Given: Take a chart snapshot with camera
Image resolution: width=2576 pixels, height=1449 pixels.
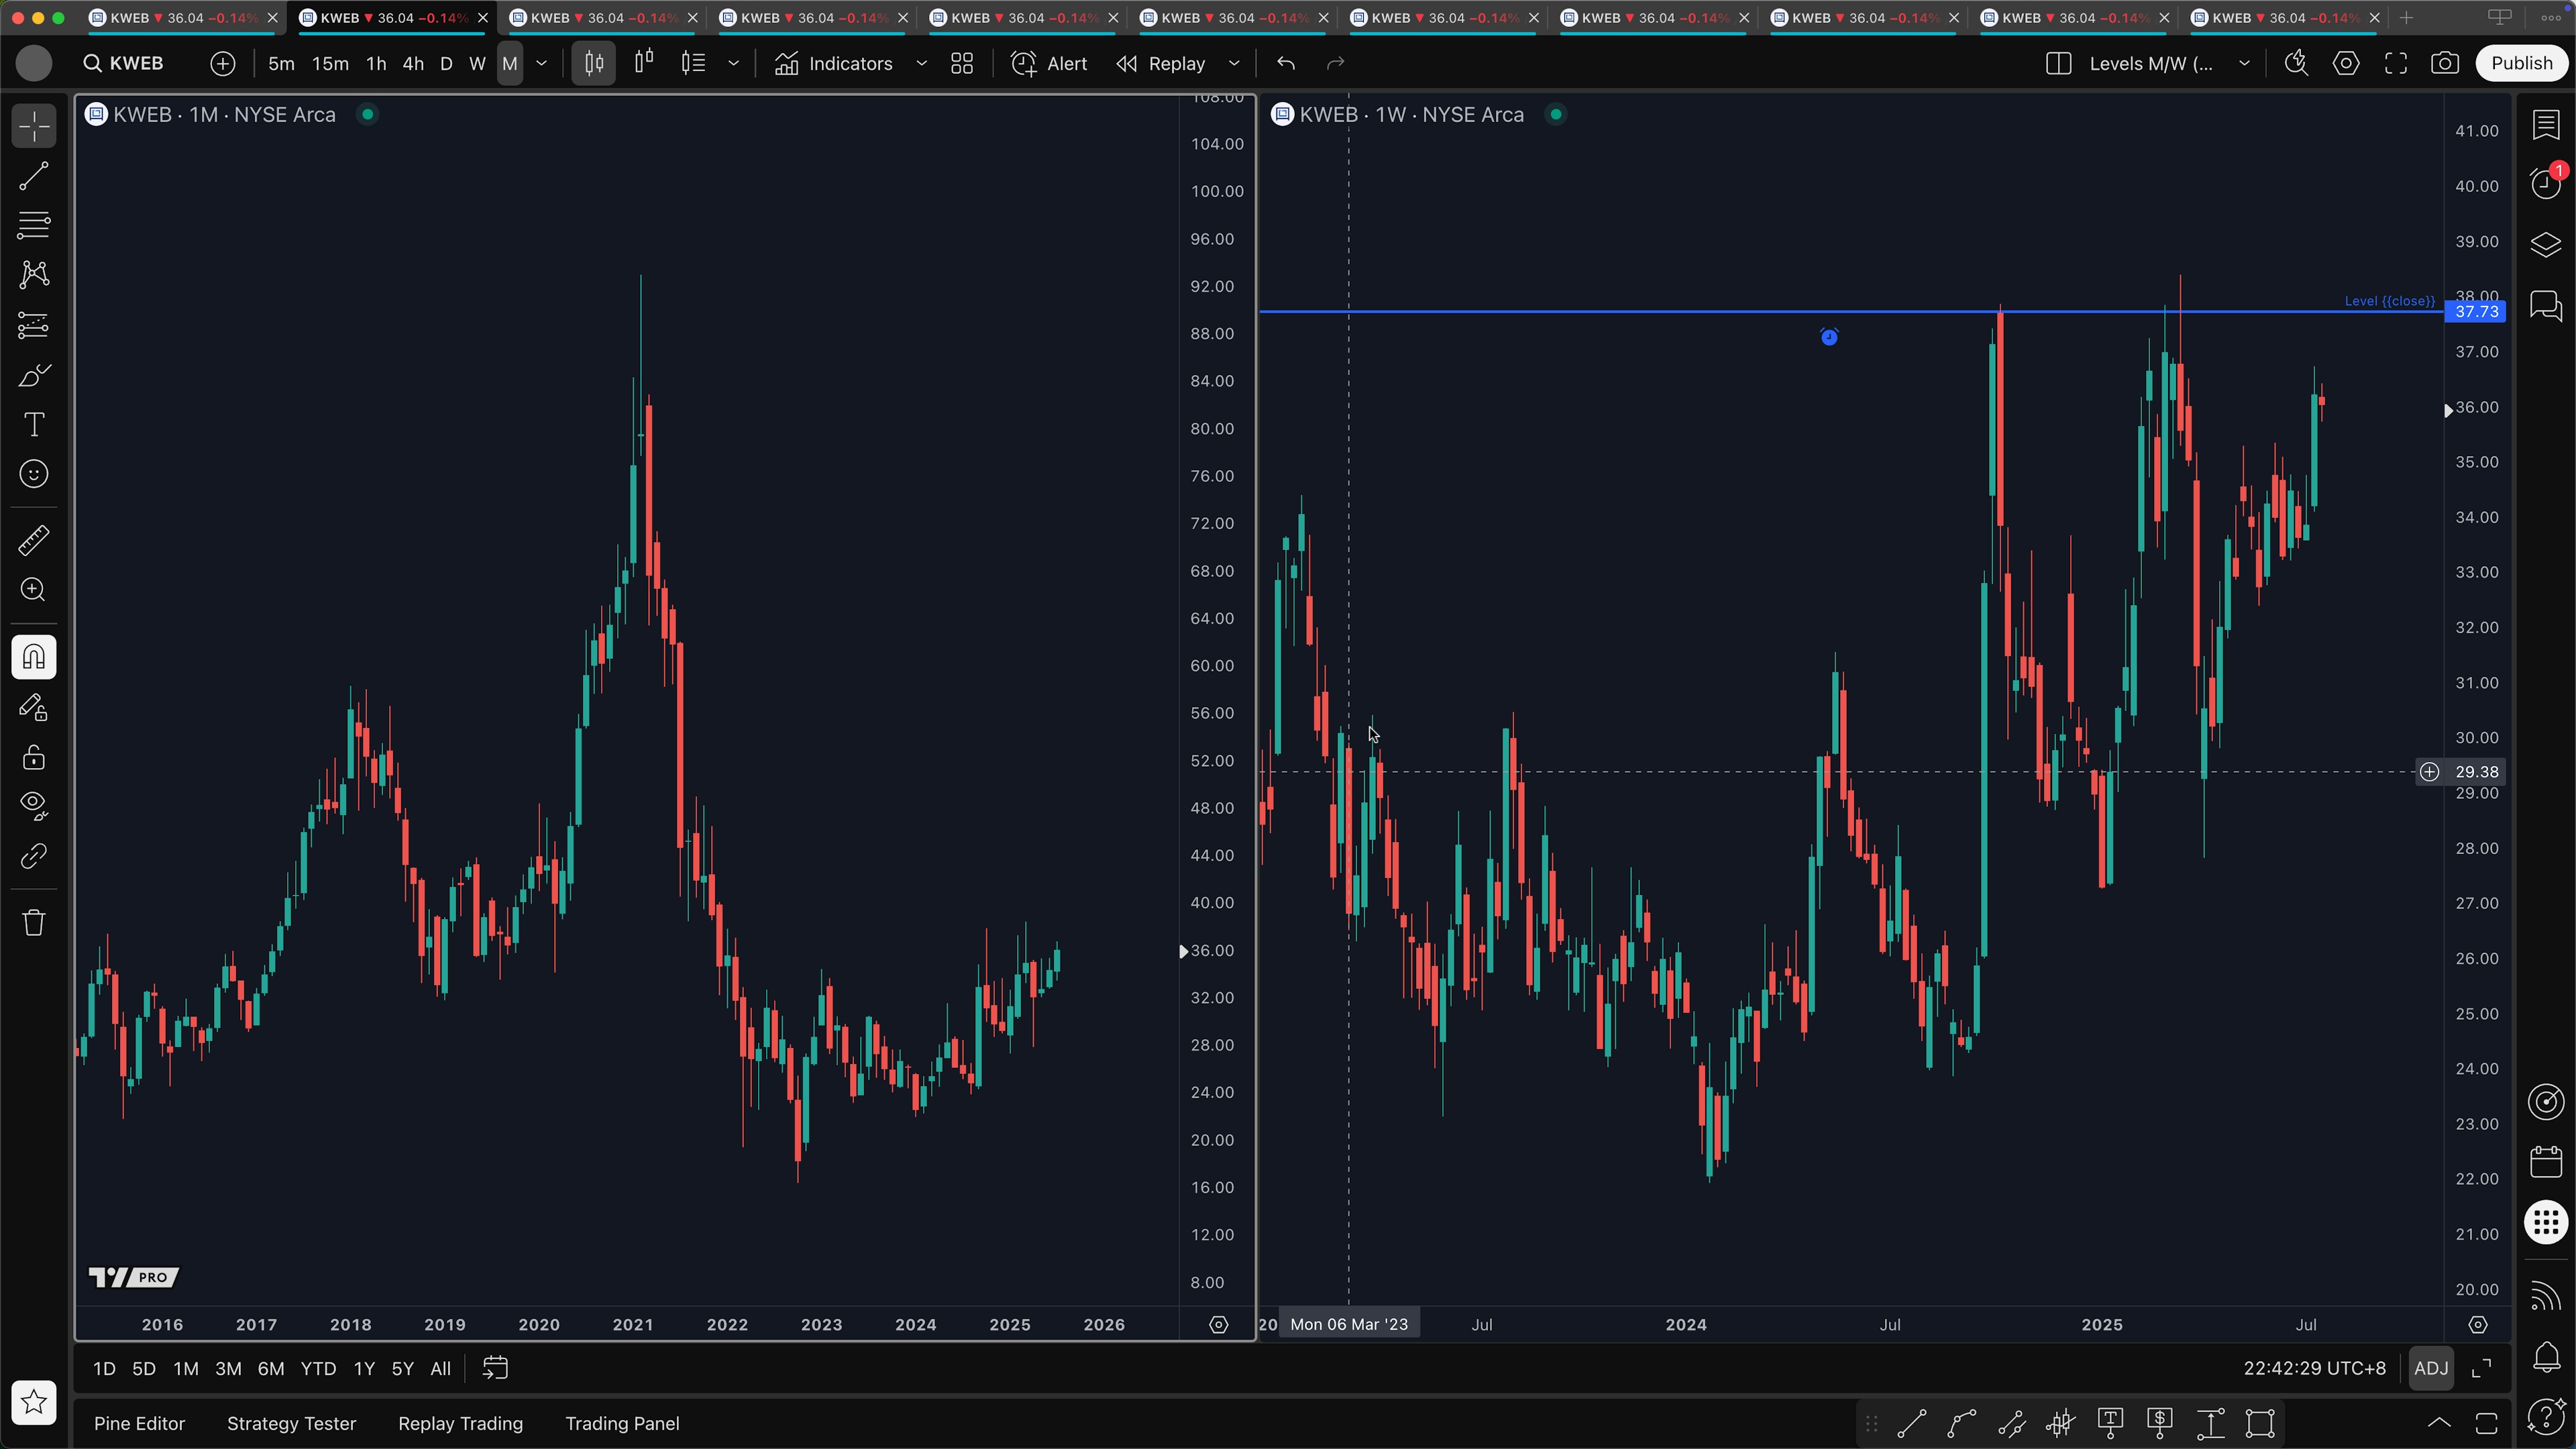Looking at the screenshot, I should 2445,63.
